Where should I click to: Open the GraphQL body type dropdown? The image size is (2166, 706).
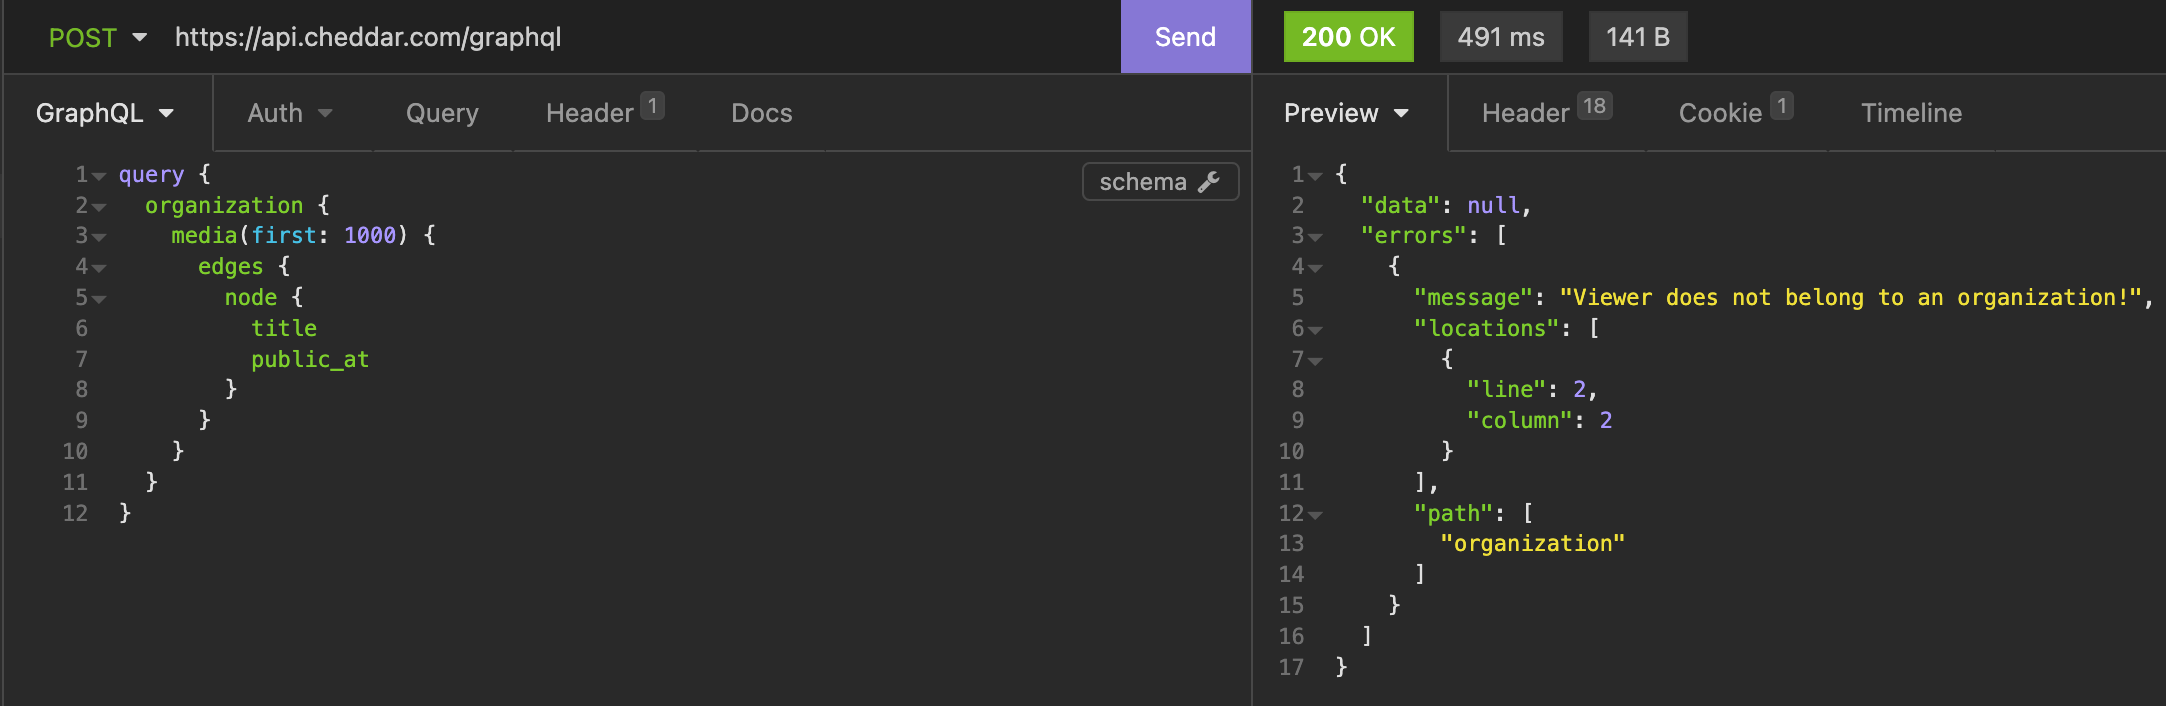click(105, 113)
